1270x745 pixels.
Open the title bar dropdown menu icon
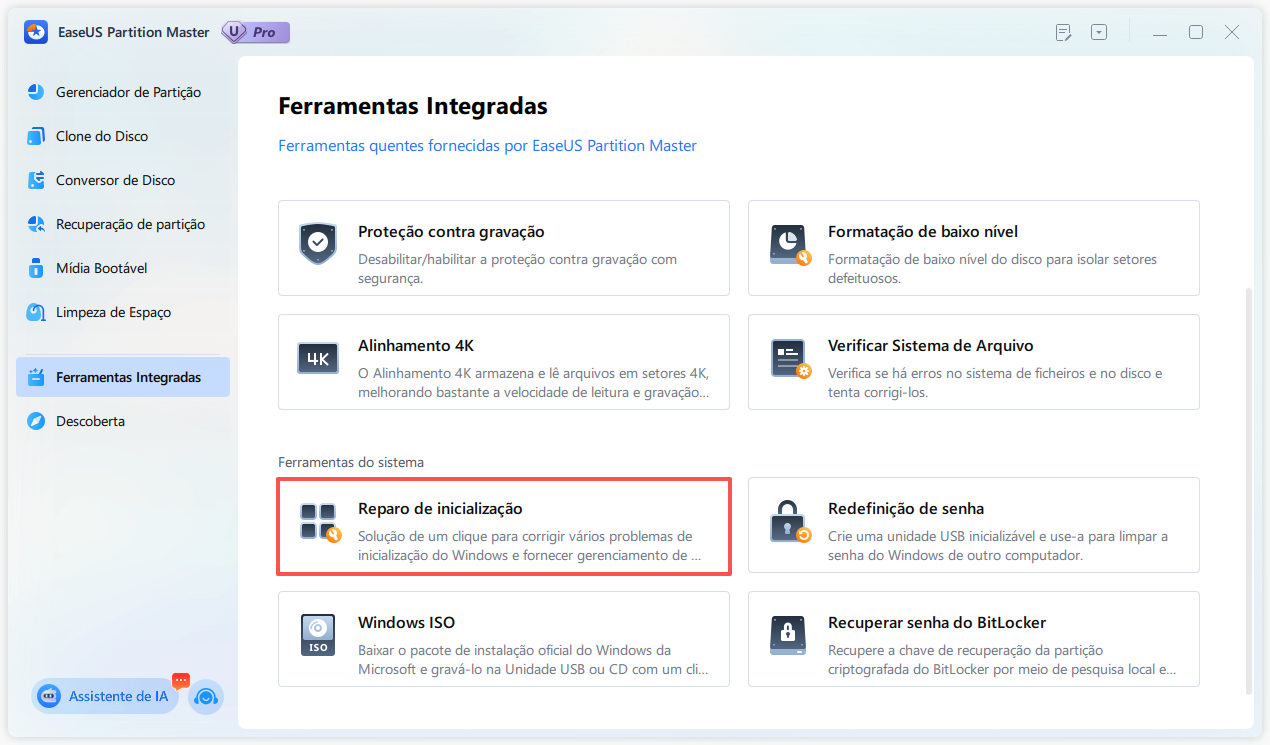click(x=1099, y=32)
